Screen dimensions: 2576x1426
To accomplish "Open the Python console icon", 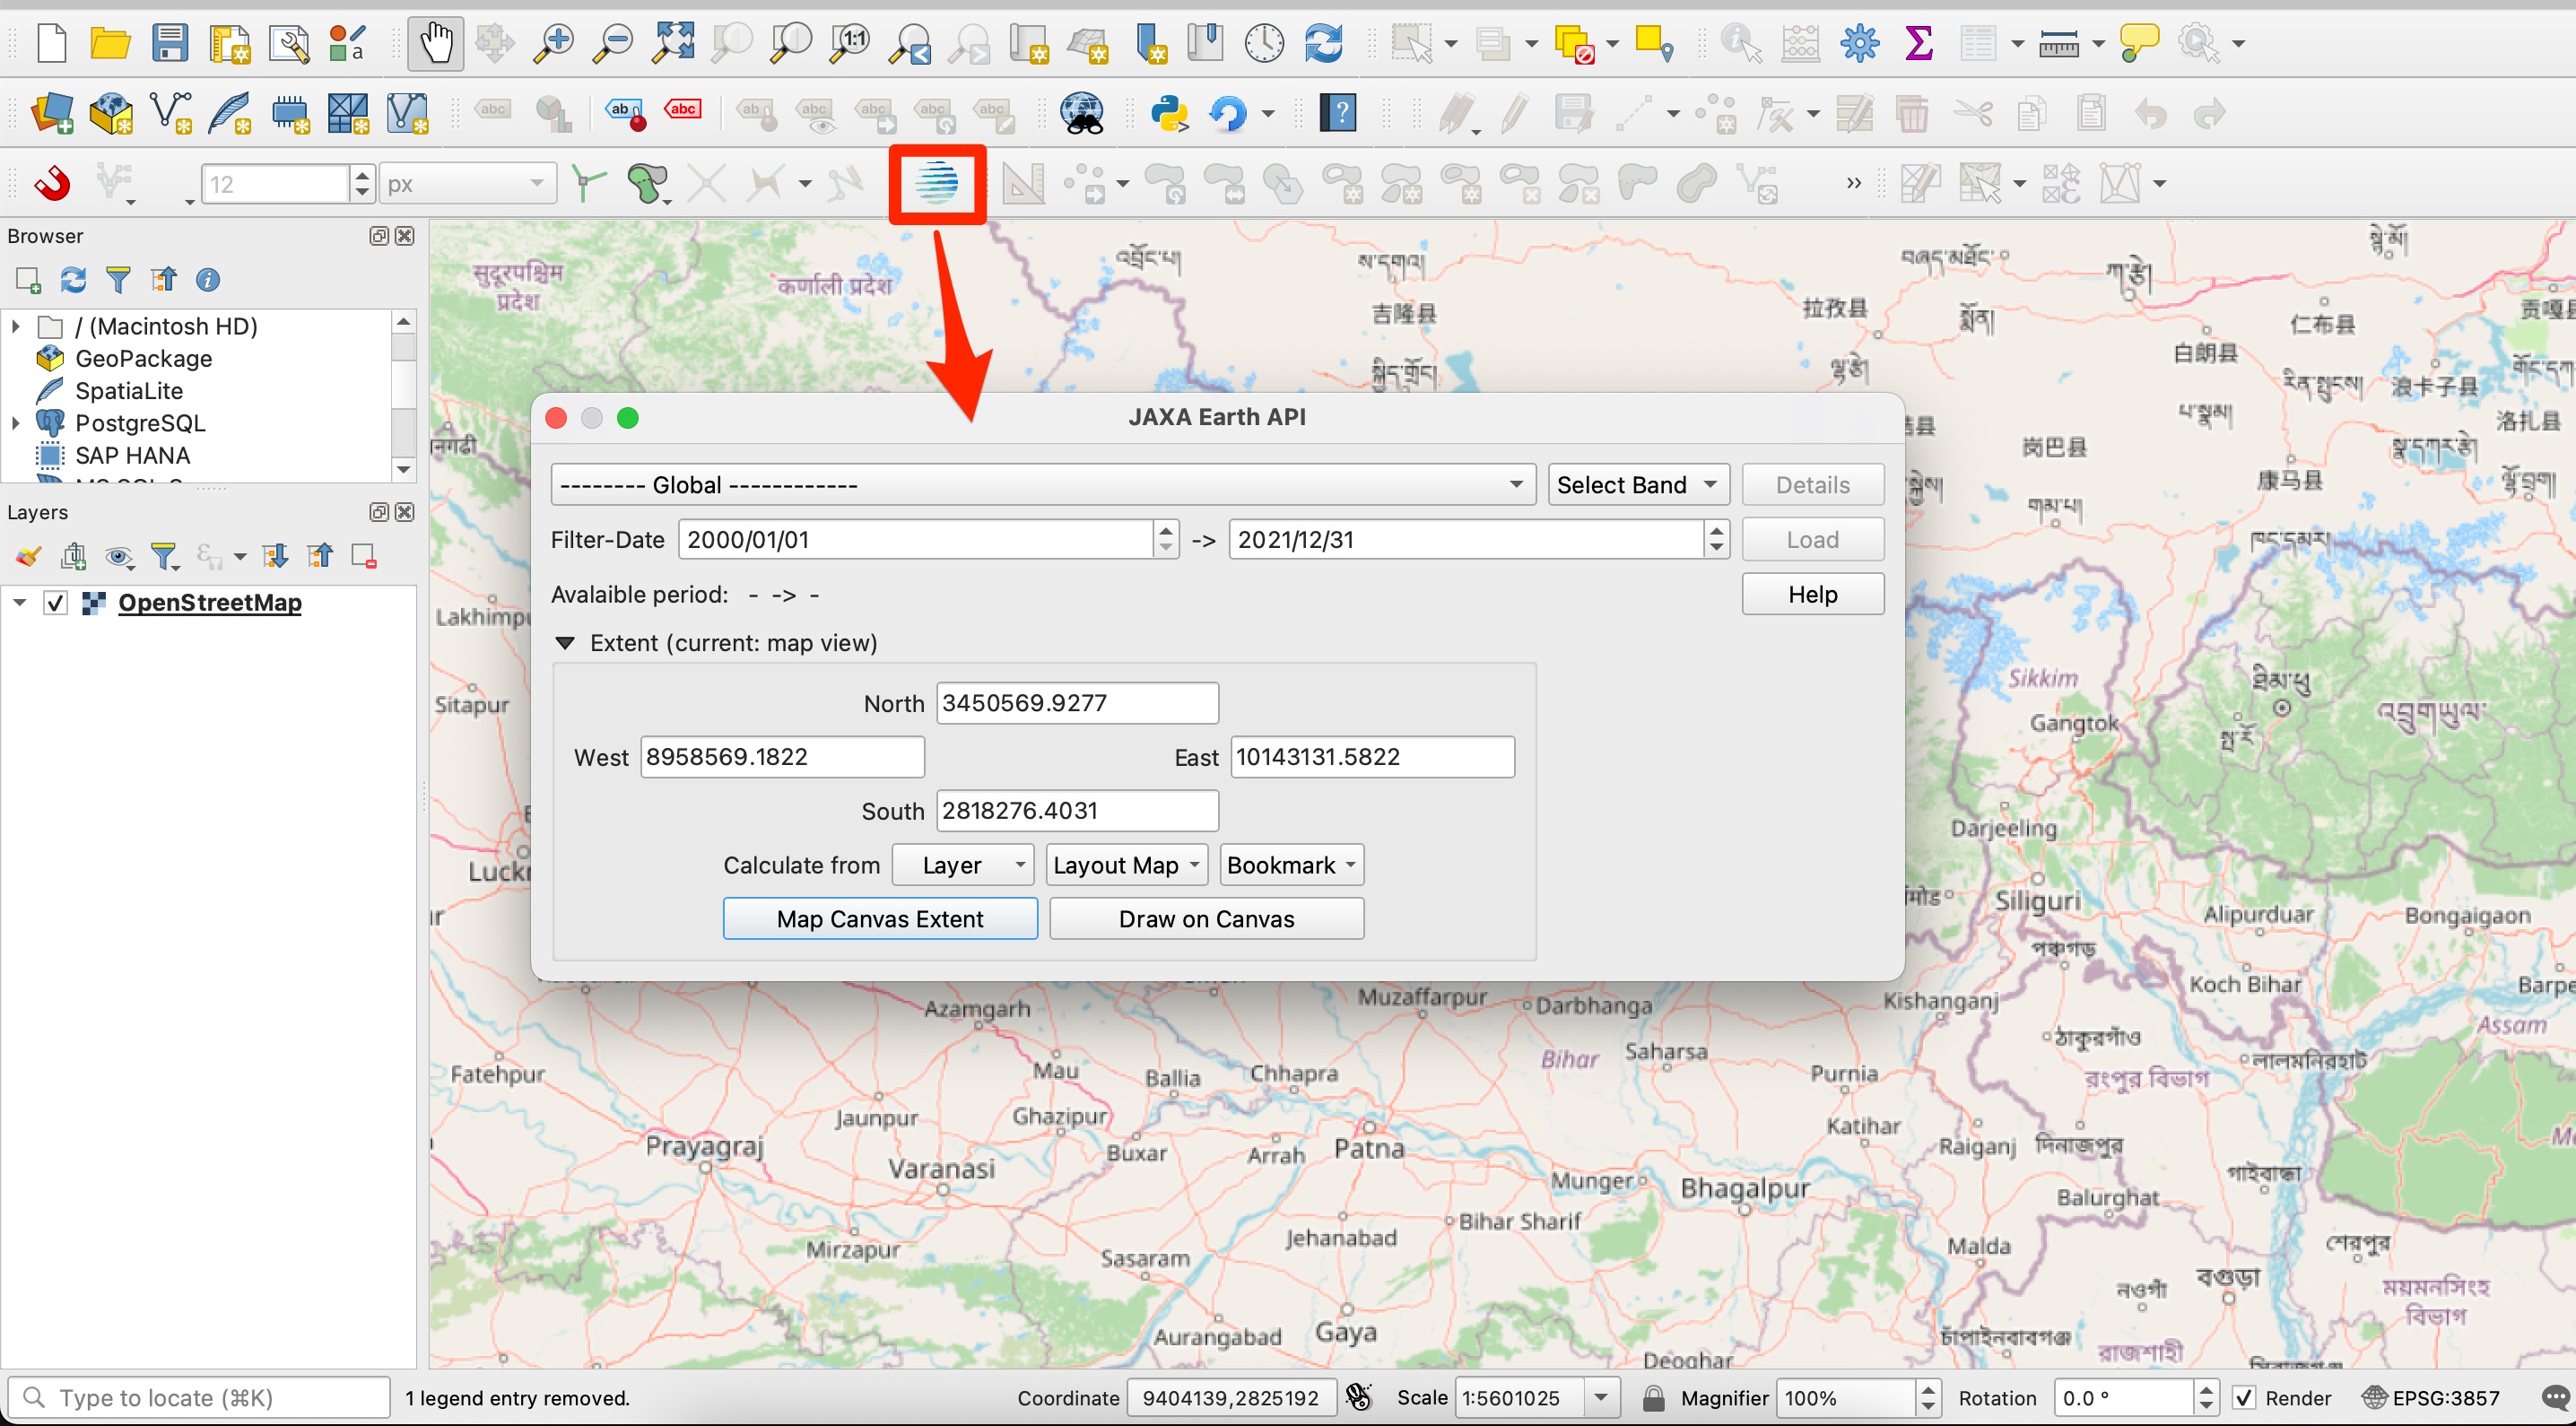I will tap(1168, 113).
